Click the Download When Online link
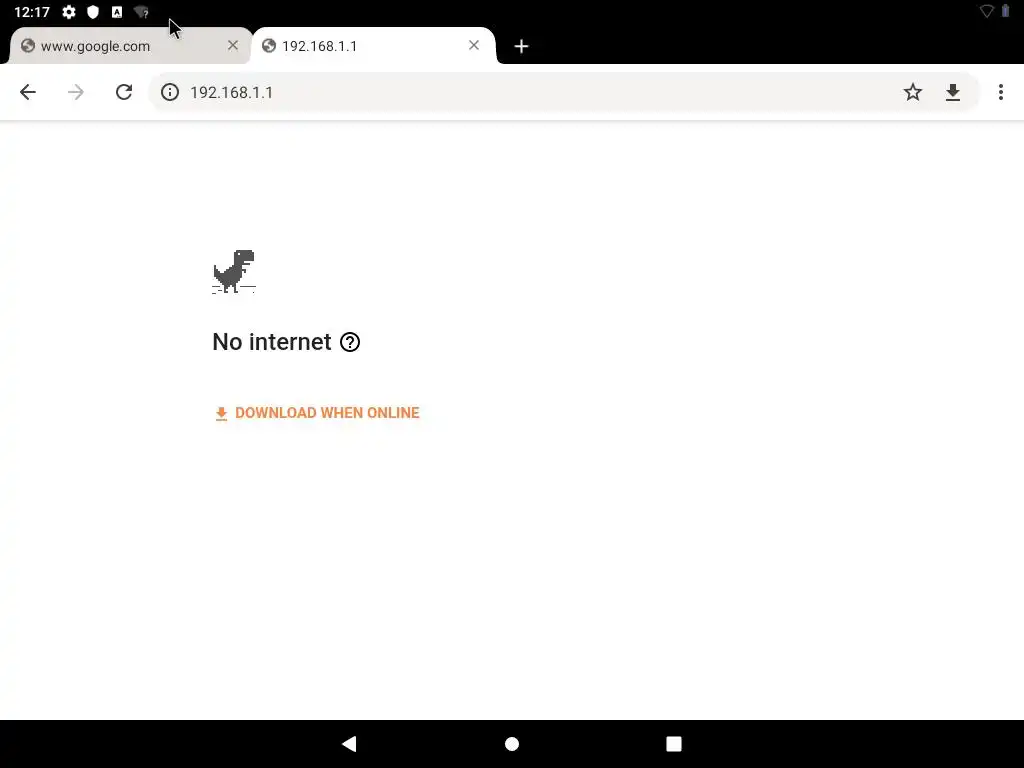The image size is (1024, 768). (317, 413)
